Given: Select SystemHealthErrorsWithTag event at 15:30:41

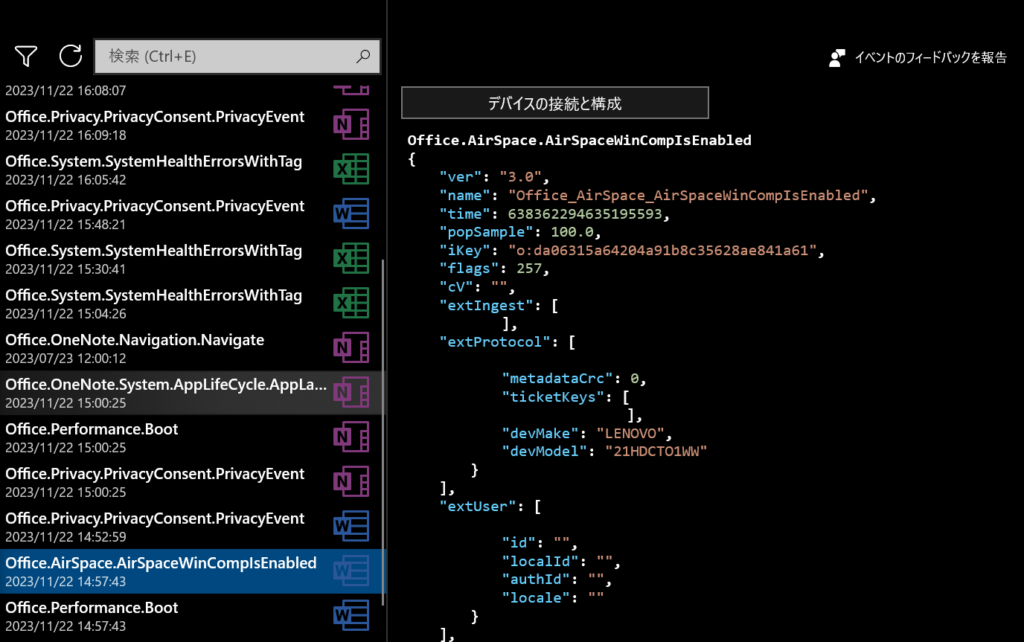Looking at the screenshot, I should point(191,259).
